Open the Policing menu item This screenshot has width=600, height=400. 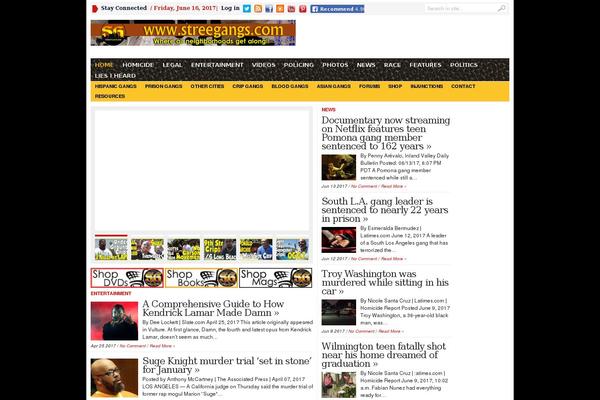pos(298,64)
